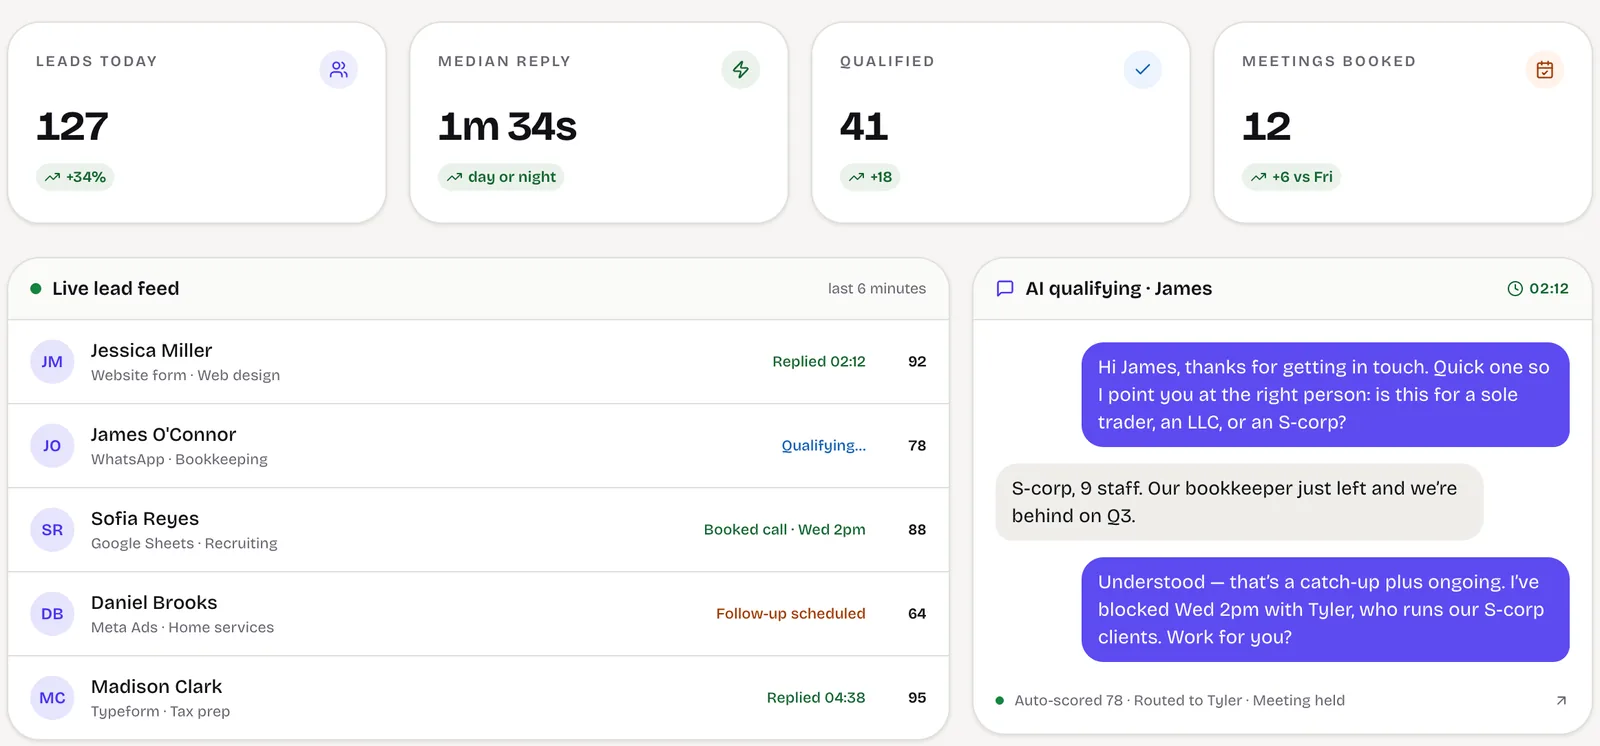
Task: Click the 'Live lead feed' heading
Action: pos(116,289)
